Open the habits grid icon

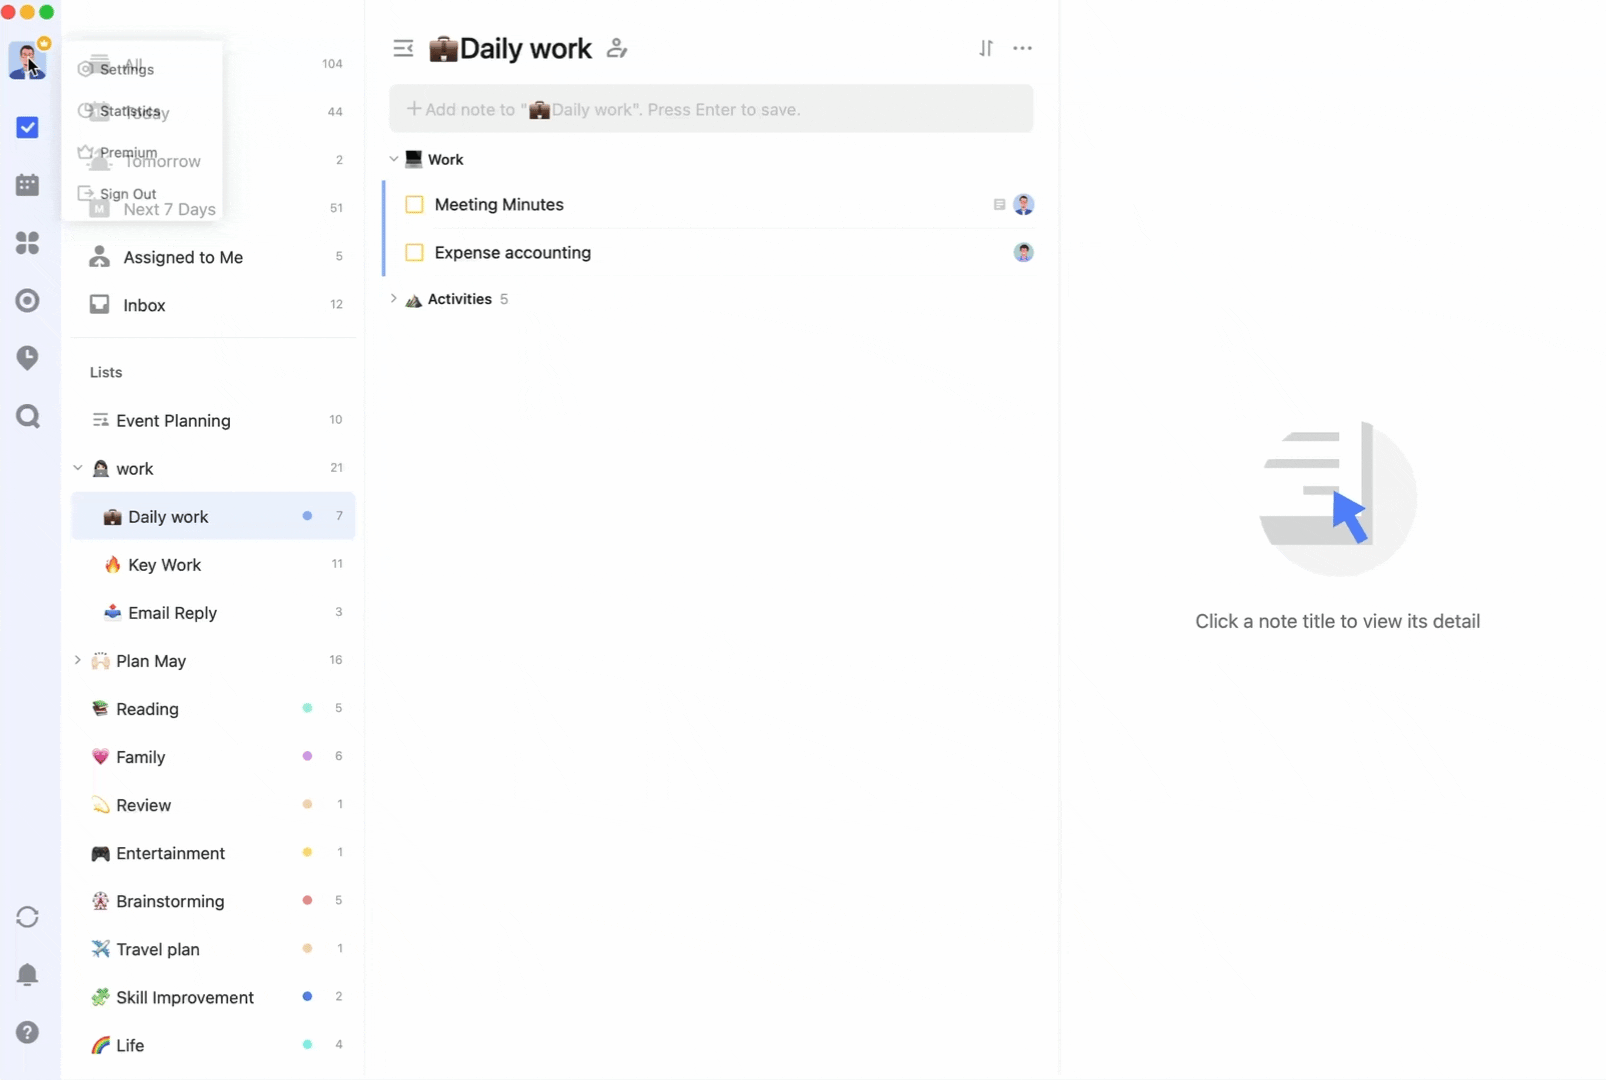(27, 243)
